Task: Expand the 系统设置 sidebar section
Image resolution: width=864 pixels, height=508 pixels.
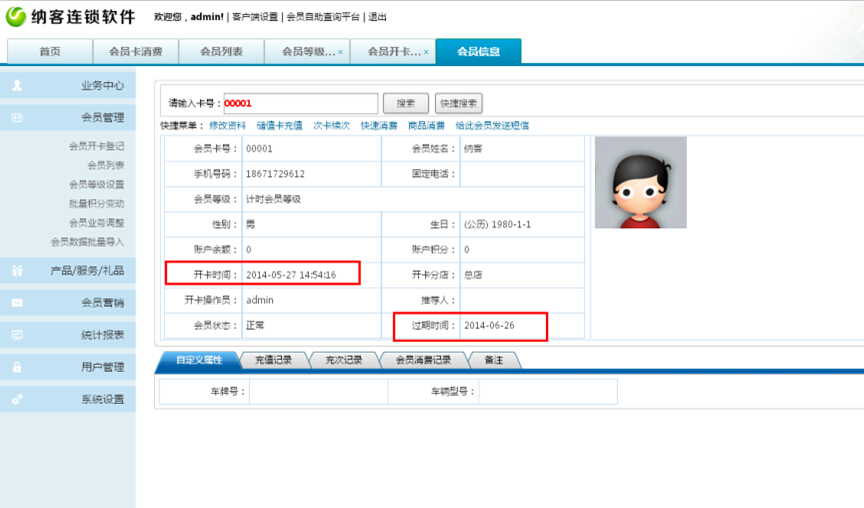Action: tap(102, 399)
